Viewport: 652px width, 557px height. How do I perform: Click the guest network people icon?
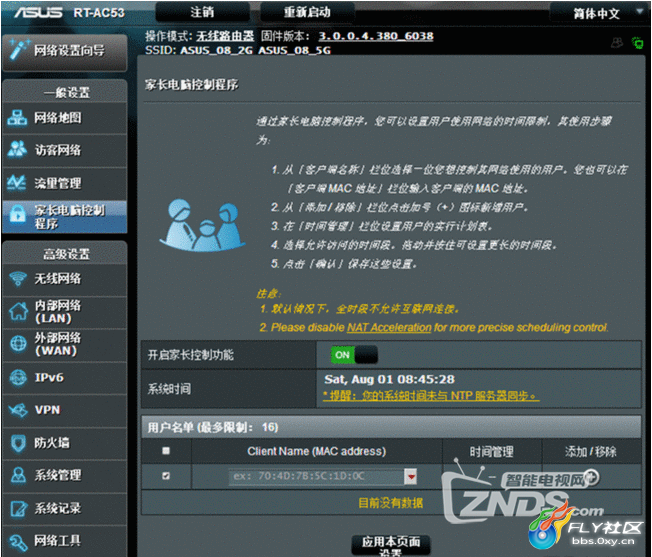pyautogui.click(x=17, y=150)
